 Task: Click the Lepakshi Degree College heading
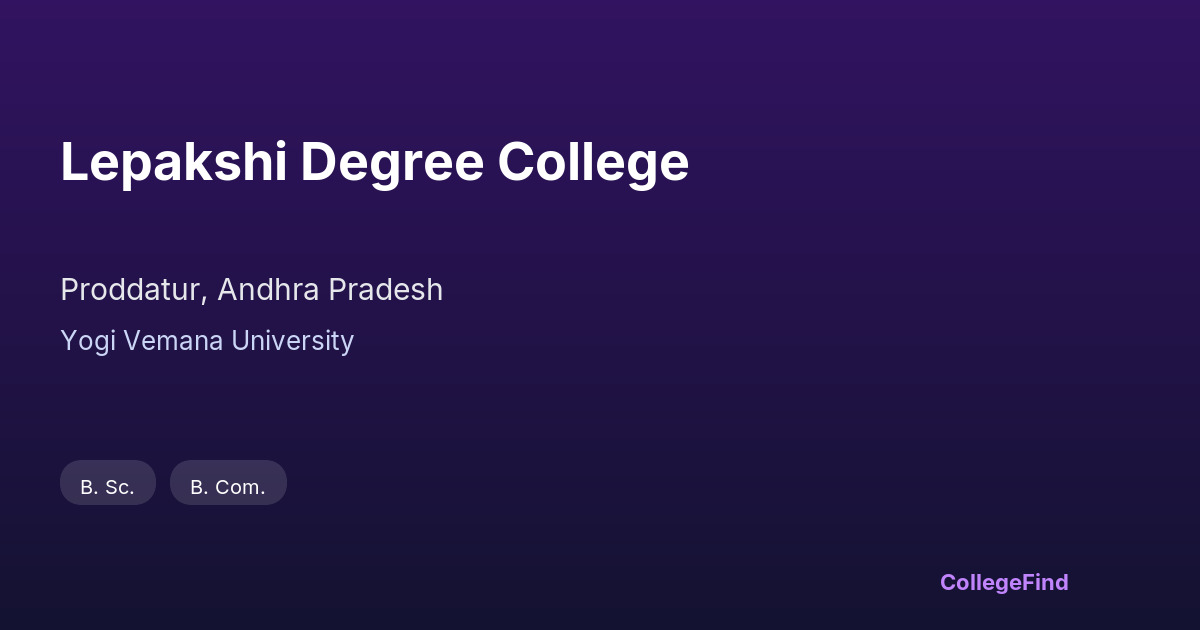click(x=374, y=162)
